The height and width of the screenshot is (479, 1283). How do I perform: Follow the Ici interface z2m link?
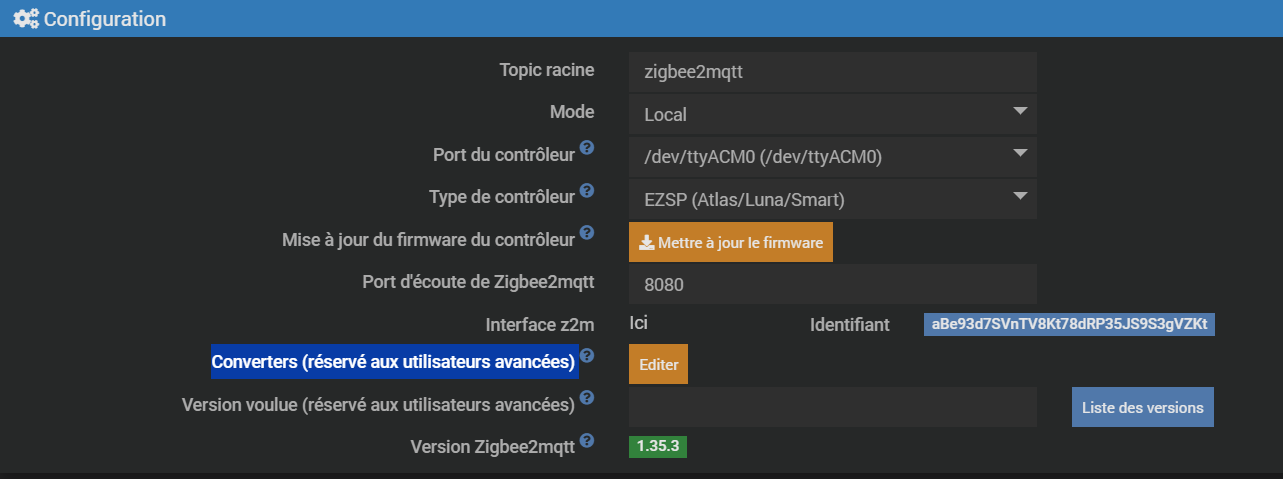click(x=639, y=323)
